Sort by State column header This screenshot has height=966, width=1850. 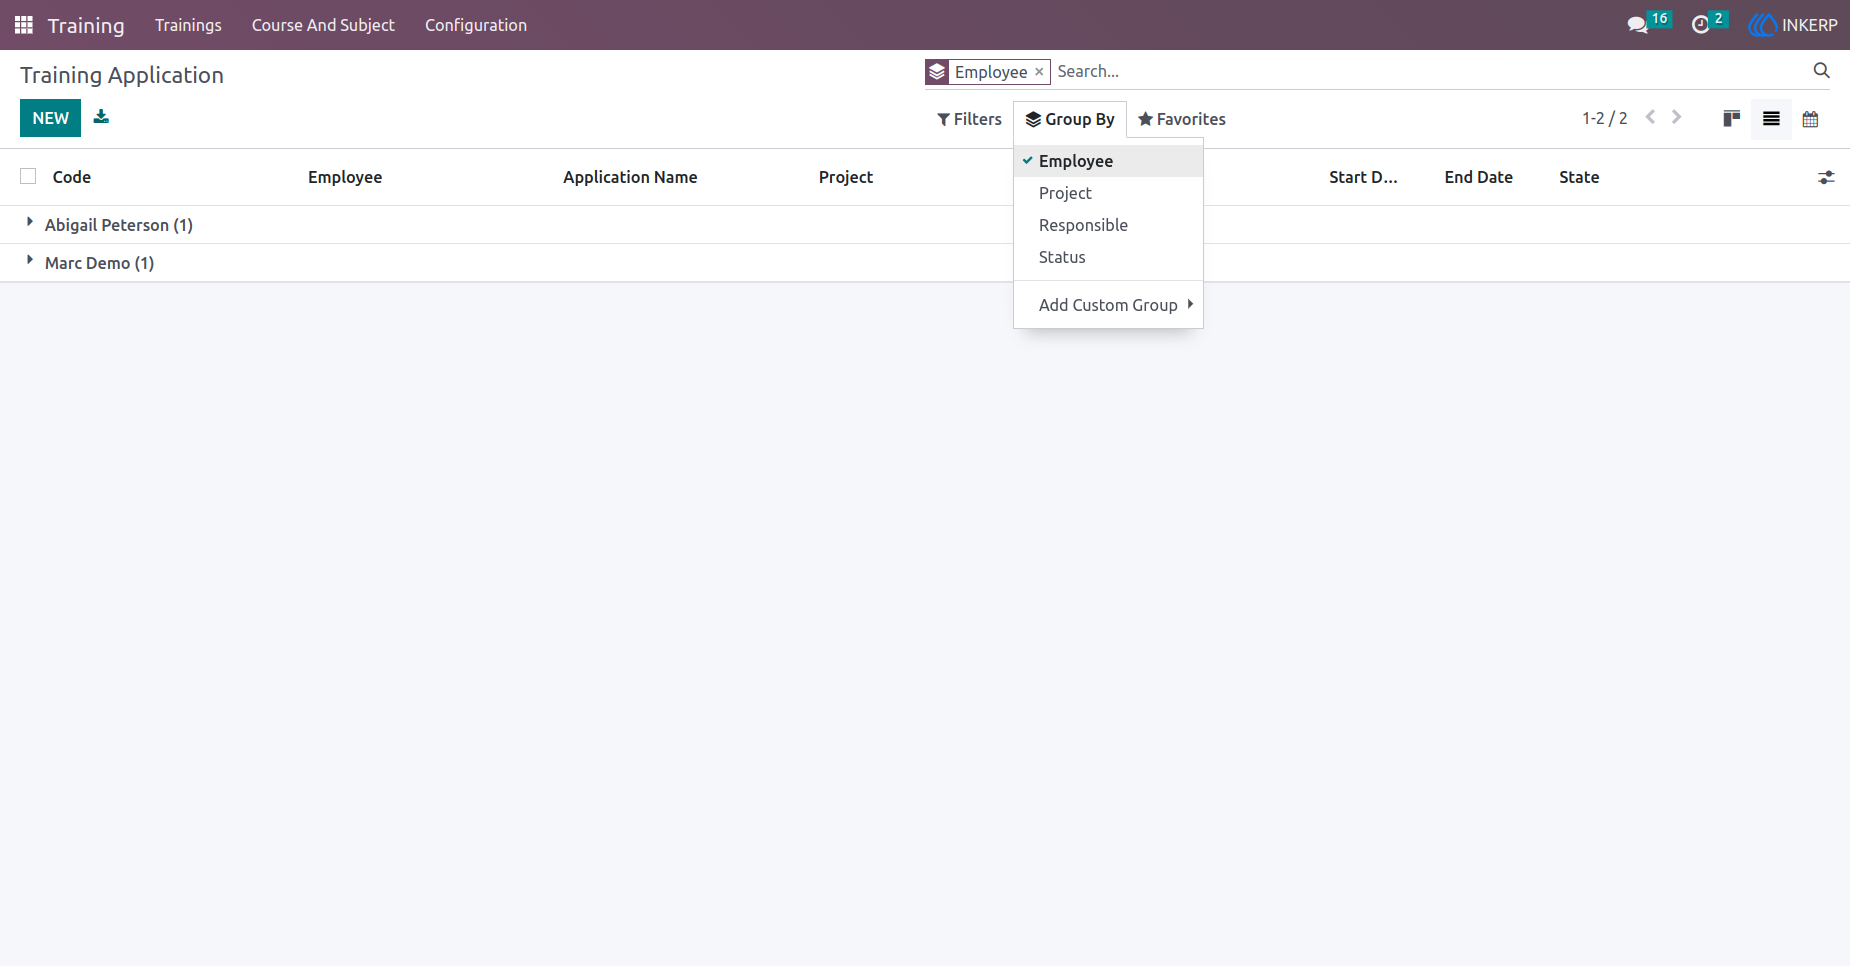pos(1579,177)
